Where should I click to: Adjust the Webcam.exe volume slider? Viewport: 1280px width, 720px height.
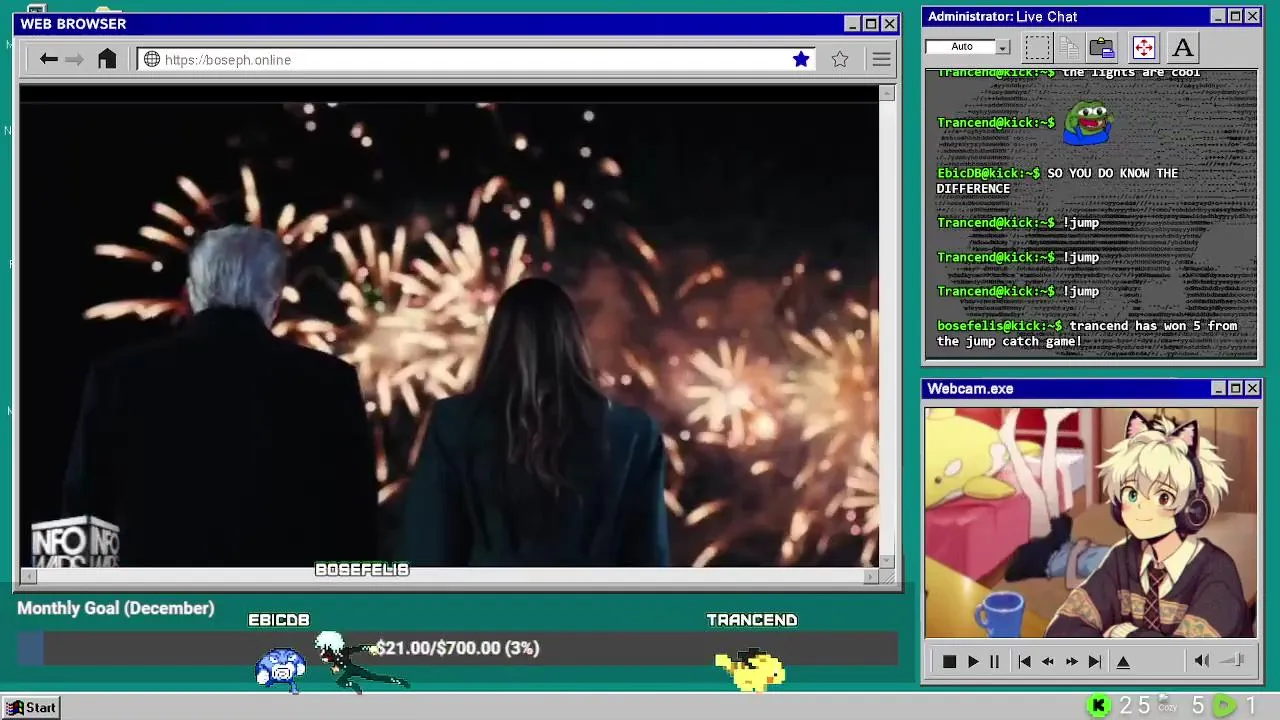point(1233,660)
